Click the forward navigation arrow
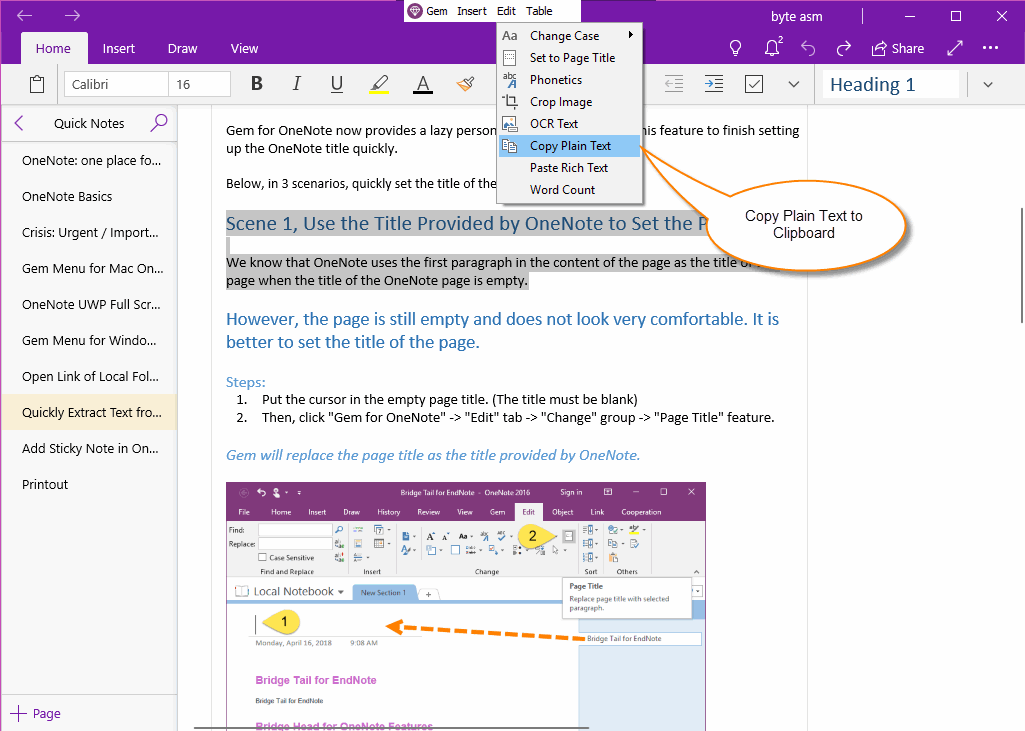 pyautogui.click(x=73, y=15)
